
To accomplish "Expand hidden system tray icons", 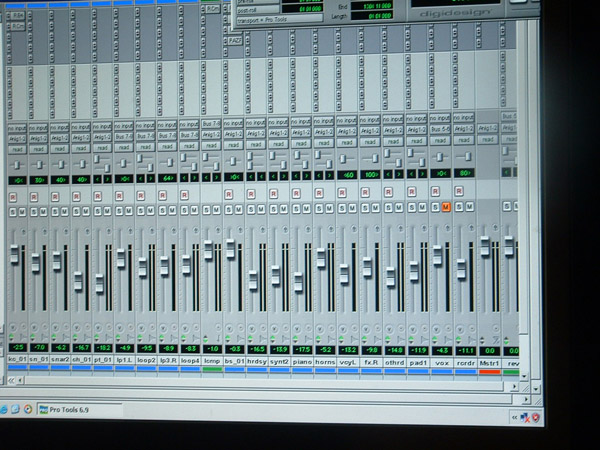I will (x=514, y=417).
